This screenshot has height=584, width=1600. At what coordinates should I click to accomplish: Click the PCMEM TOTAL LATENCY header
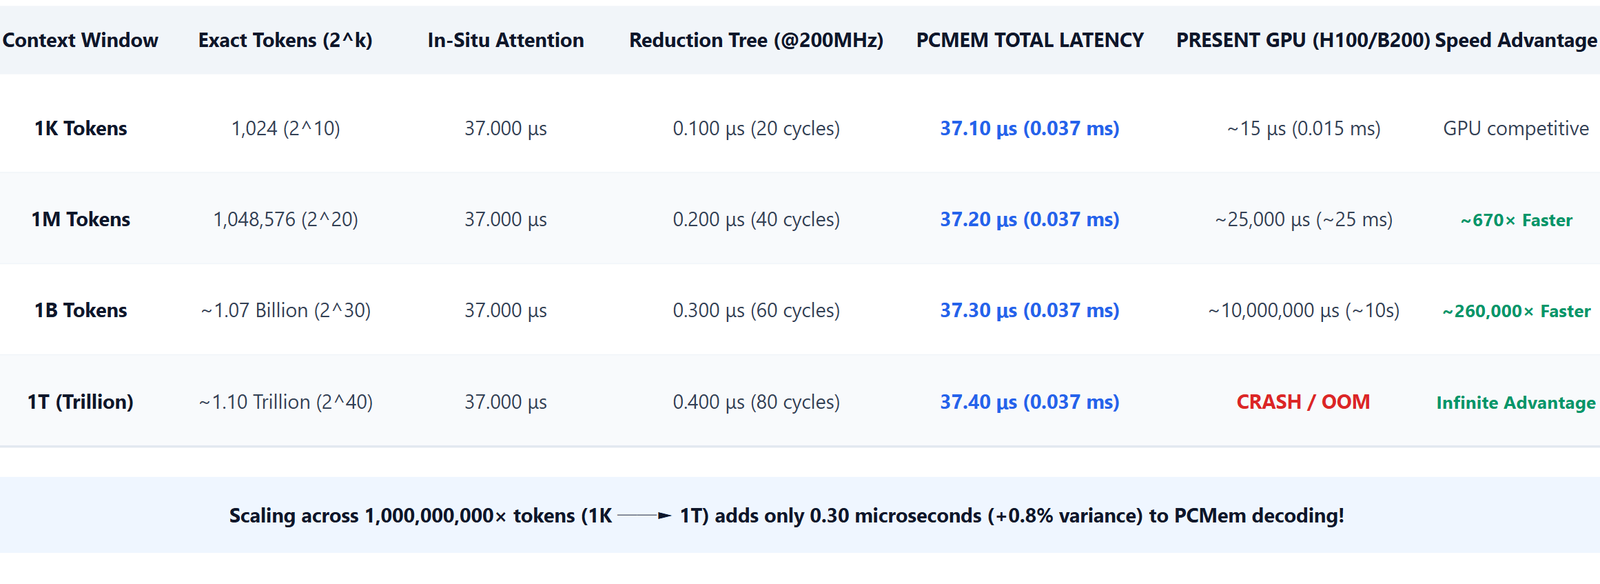pyautogui.click(x=1030, y=40)
